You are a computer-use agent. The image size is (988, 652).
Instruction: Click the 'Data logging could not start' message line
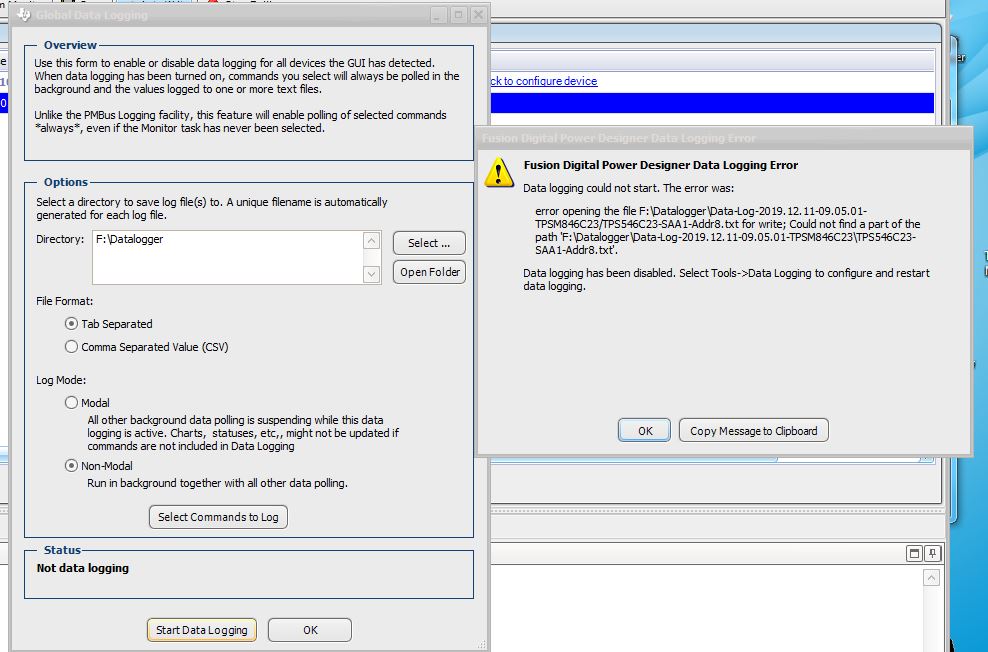pos(628,188)
